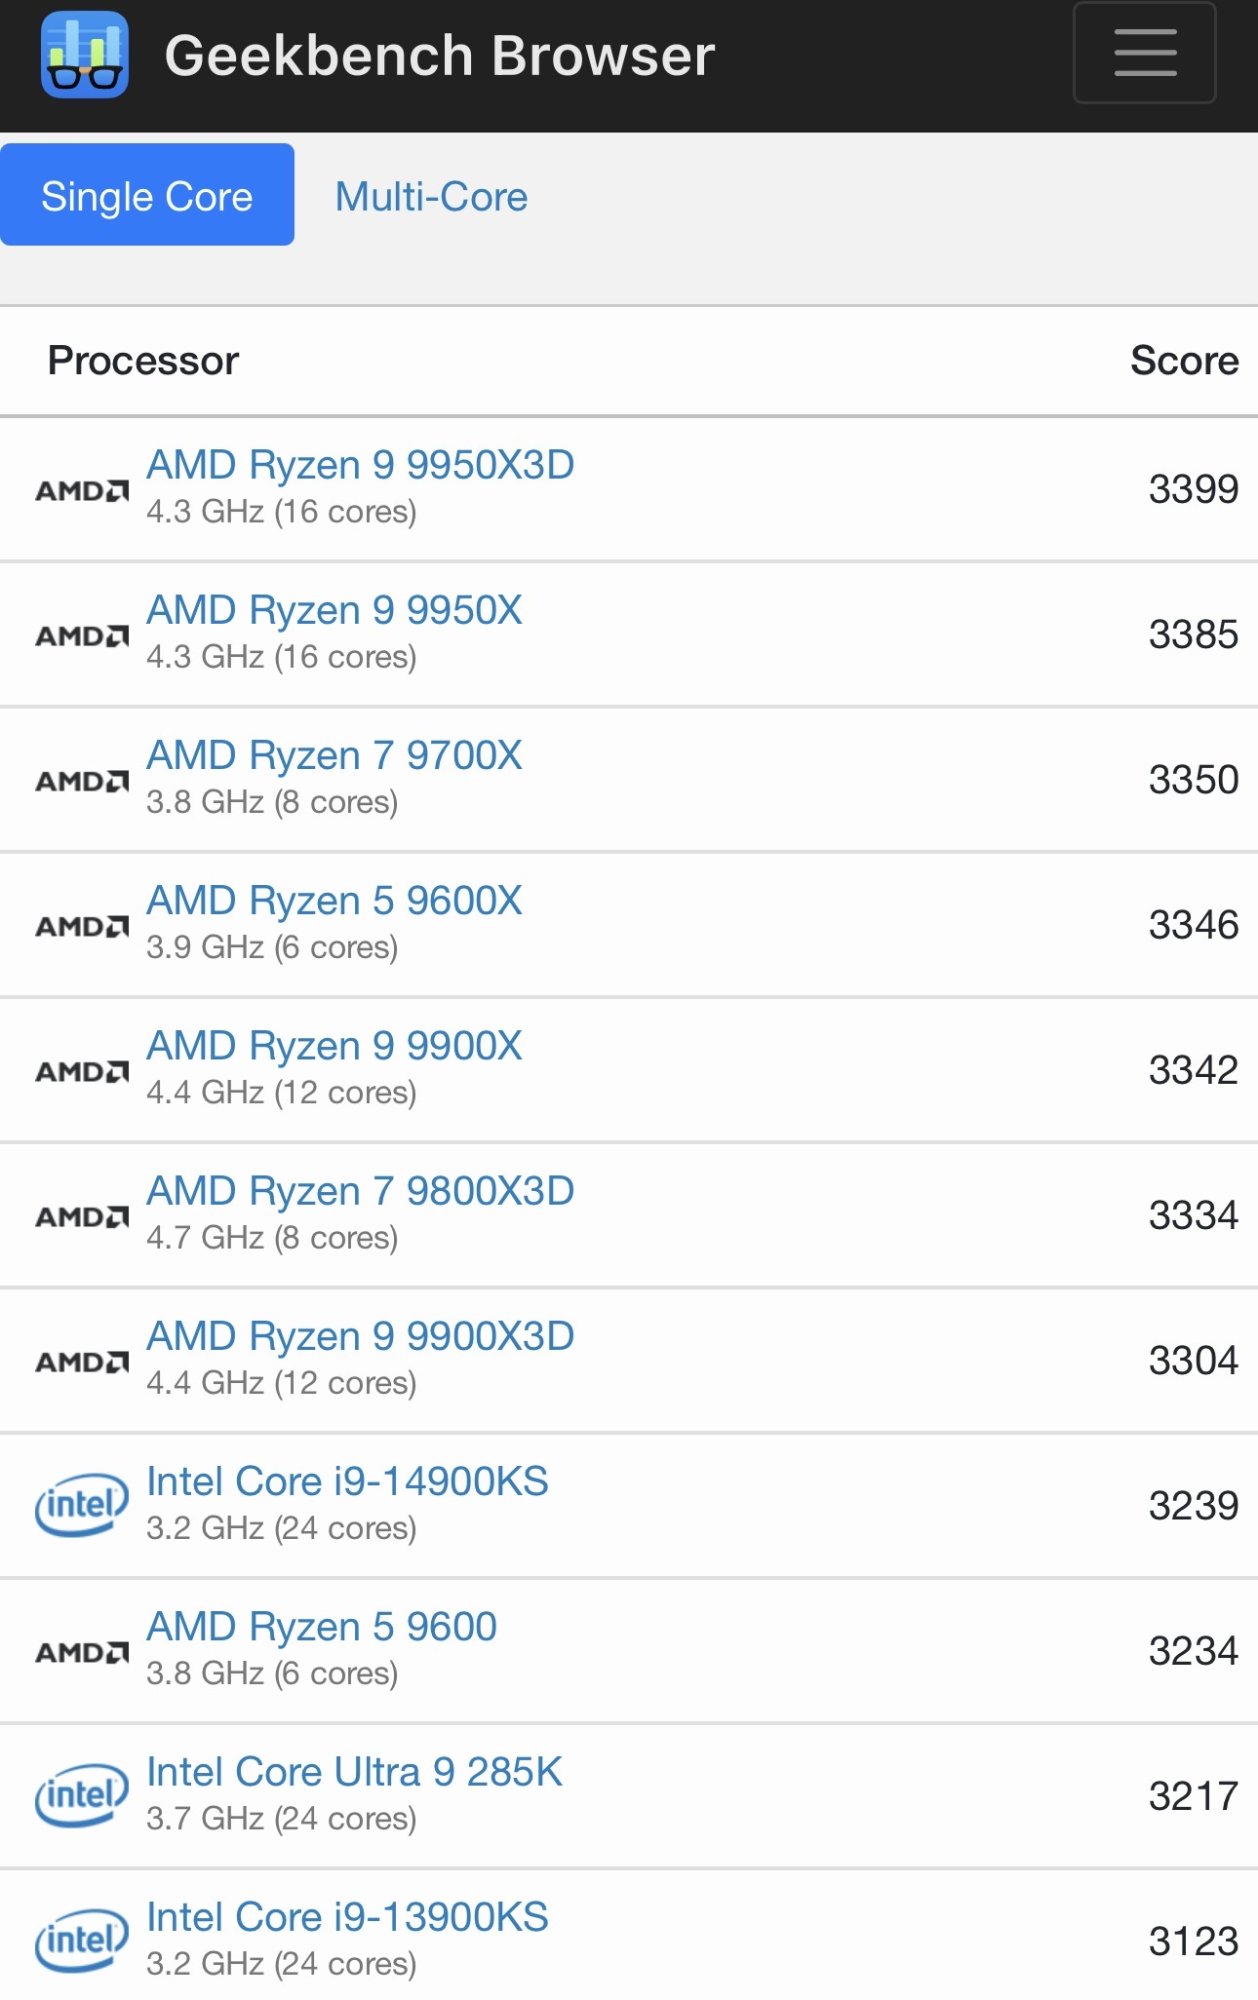Image resolution: width=1258 pixels, height=2000 pixels.
Task: Click the Geekbench Browser title
Action: tap(439, 56)
